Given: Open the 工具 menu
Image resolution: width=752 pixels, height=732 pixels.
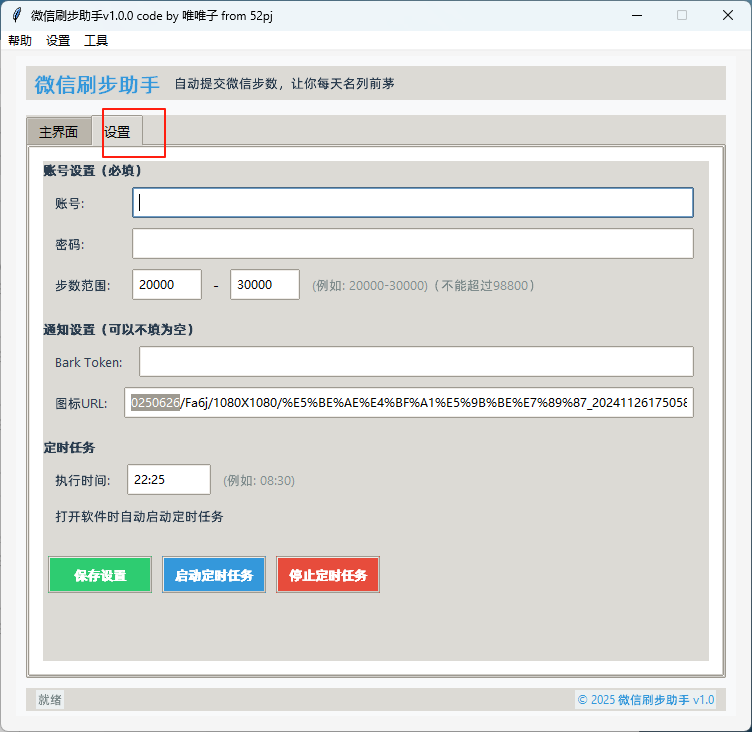Looking at the screenshot, I should 96,40.
